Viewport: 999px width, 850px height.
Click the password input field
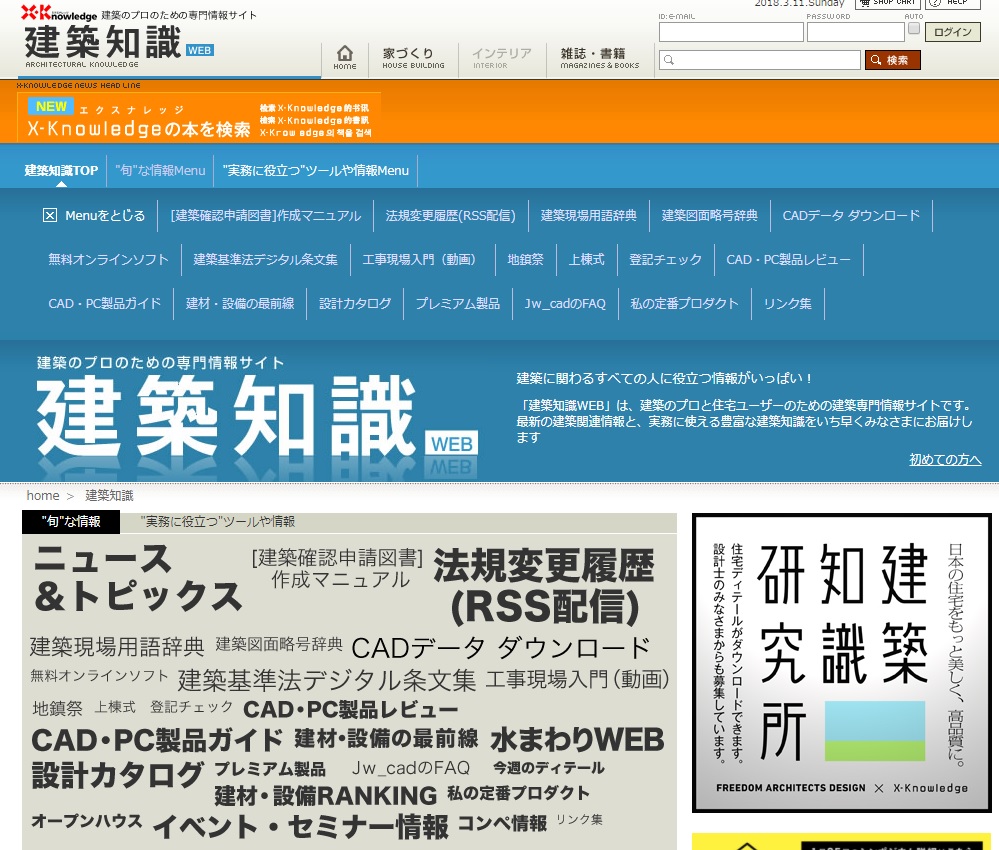click(x=856, y=32)
